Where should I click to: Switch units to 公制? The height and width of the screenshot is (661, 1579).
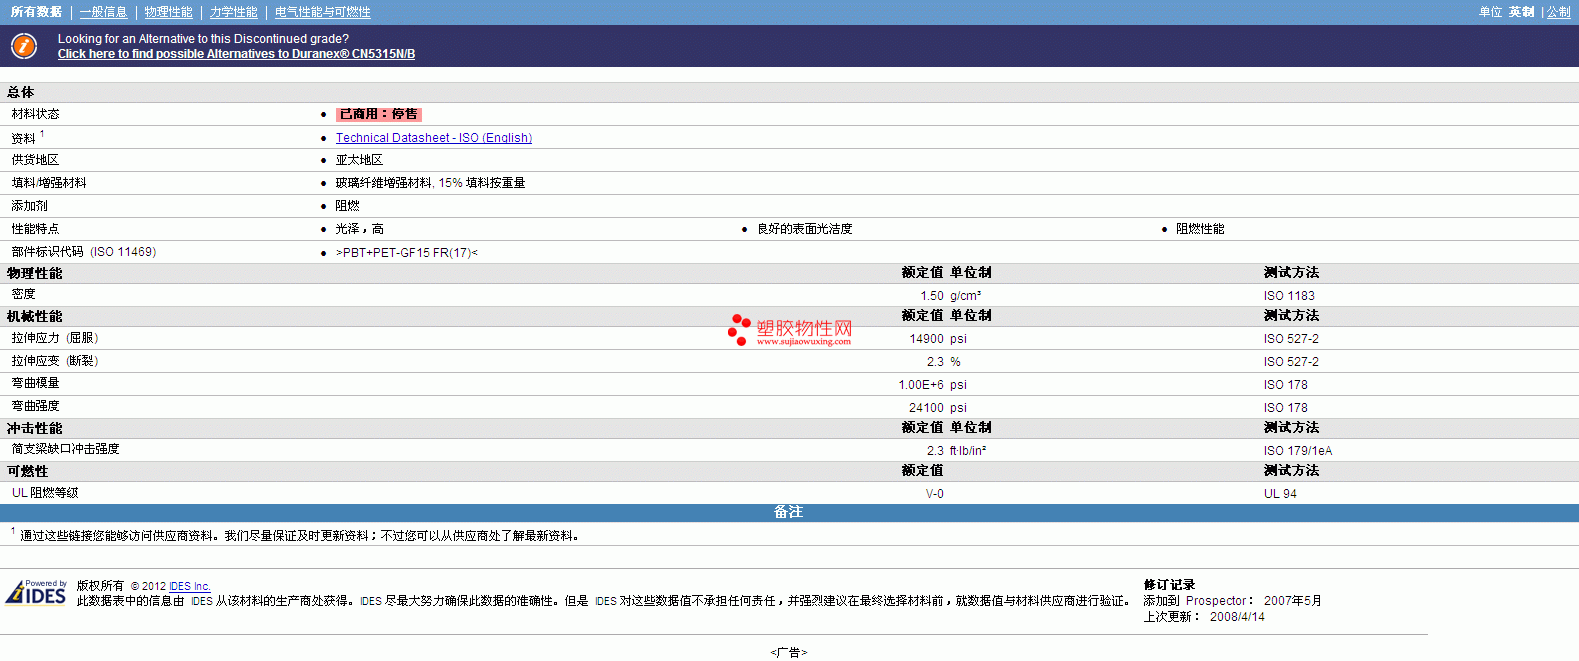click(1559, 12)
